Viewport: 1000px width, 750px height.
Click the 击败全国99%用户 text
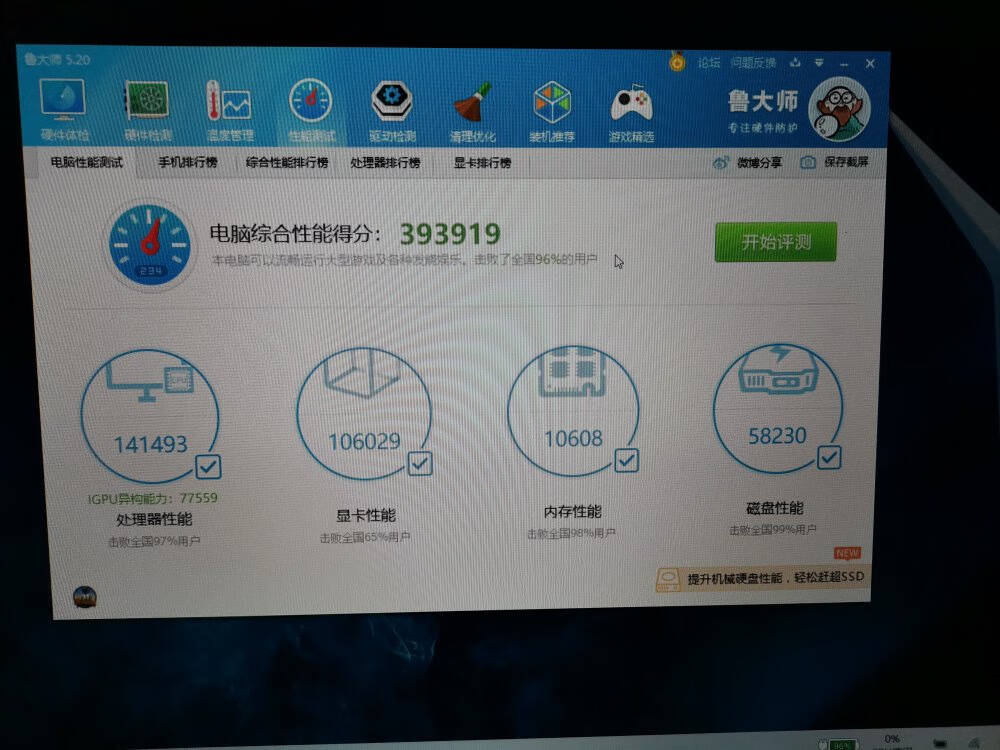[773, 530]
